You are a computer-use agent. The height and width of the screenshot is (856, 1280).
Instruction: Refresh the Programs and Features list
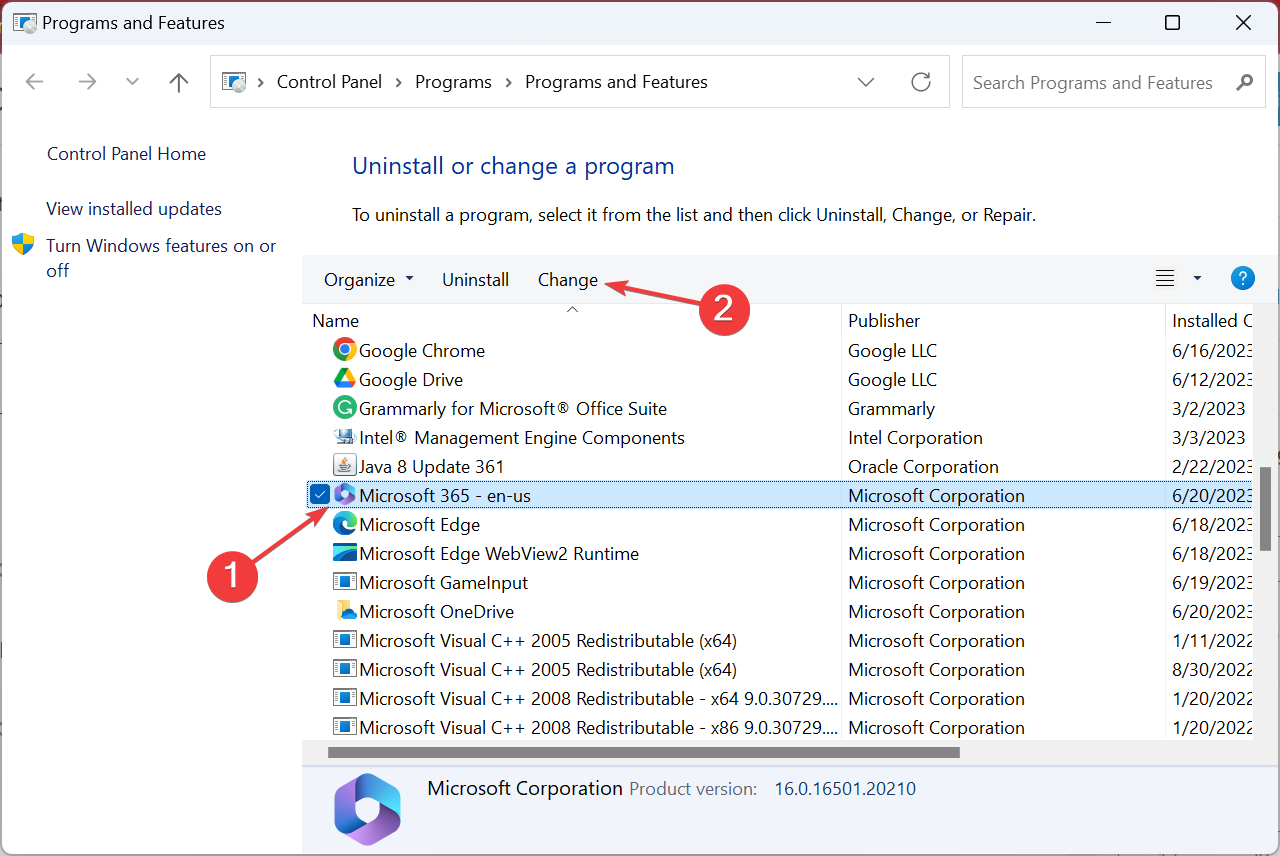(x=921, y=82)
